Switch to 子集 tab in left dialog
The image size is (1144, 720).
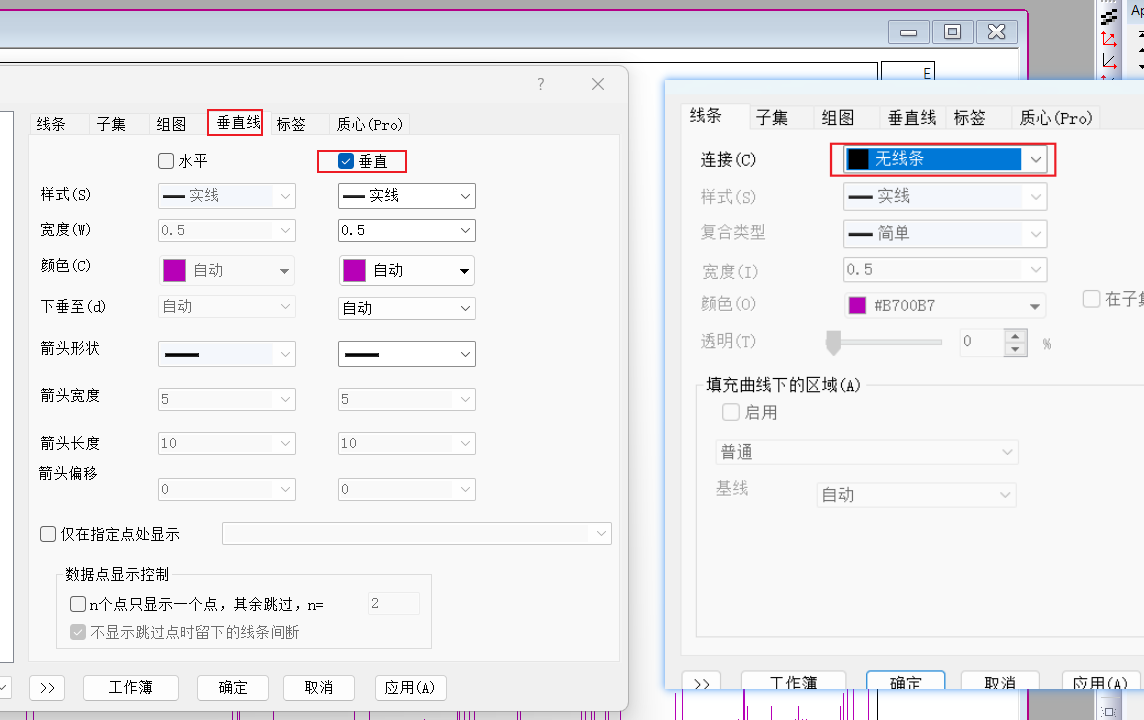point(112,124)
